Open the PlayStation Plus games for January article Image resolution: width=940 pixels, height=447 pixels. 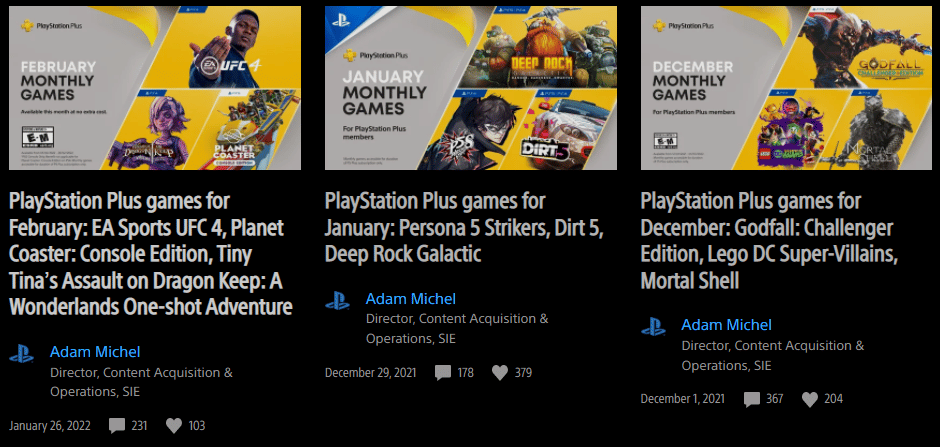coord(464,228)
